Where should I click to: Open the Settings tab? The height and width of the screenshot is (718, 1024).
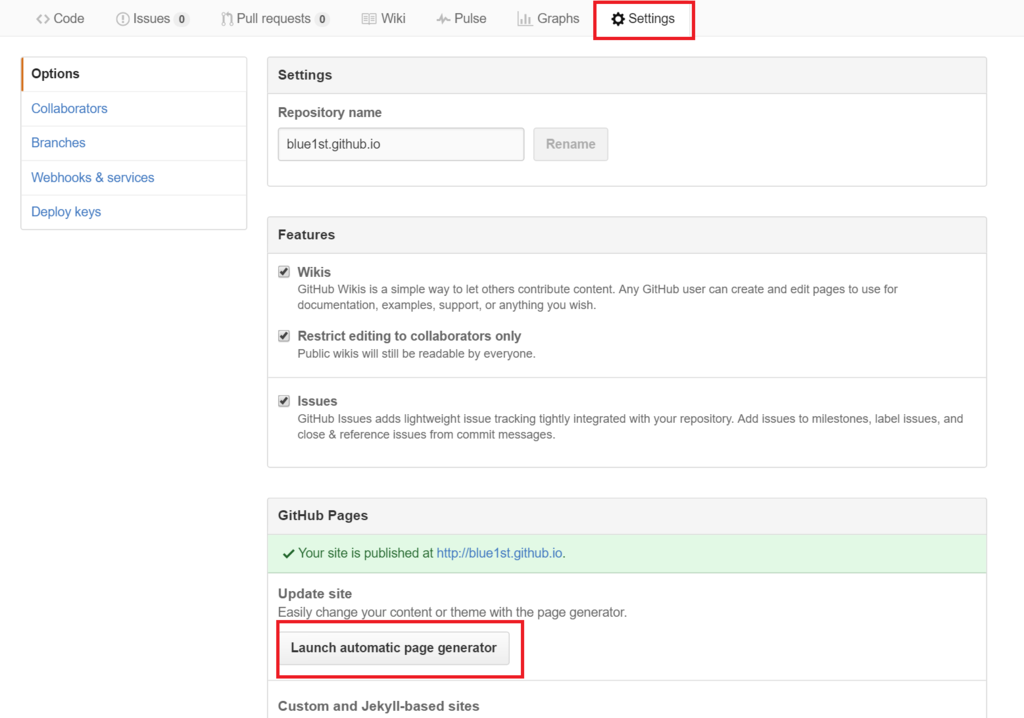(643, 19)
